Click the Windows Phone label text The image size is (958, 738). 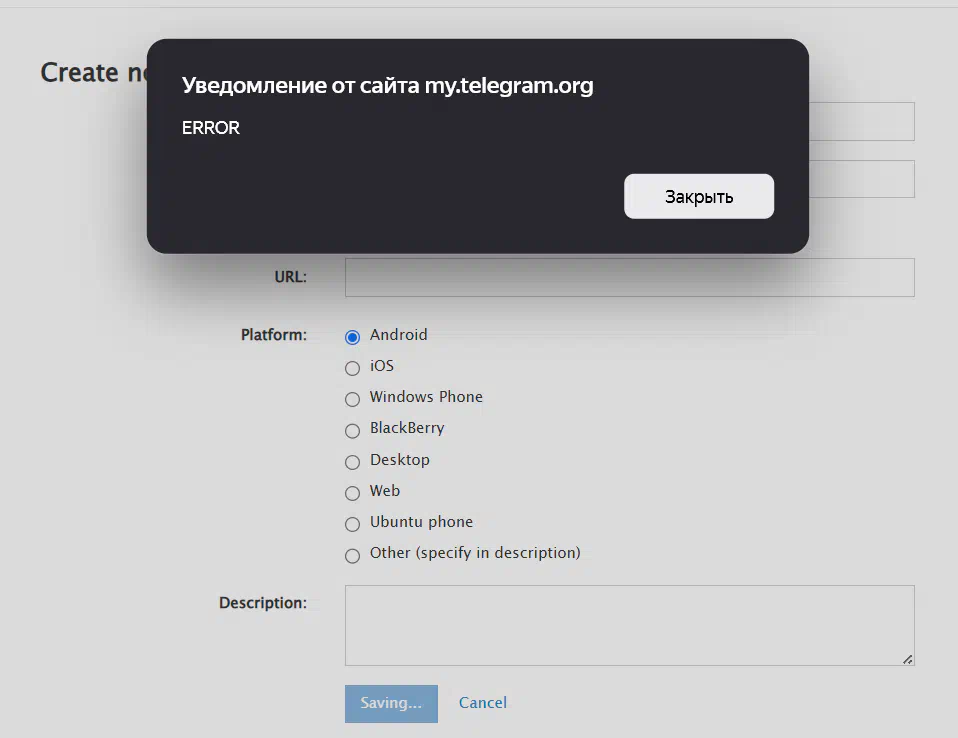[x=426, y=397]
